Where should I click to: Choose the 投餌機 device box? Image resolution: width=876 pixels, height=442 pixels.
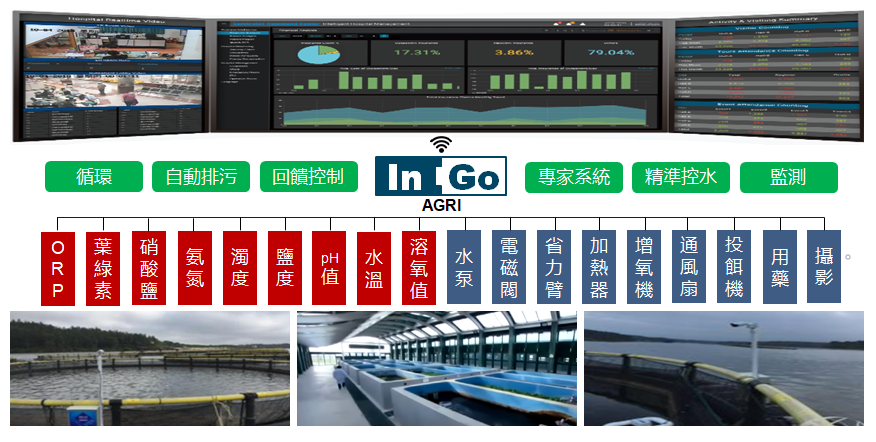point(734,268)
